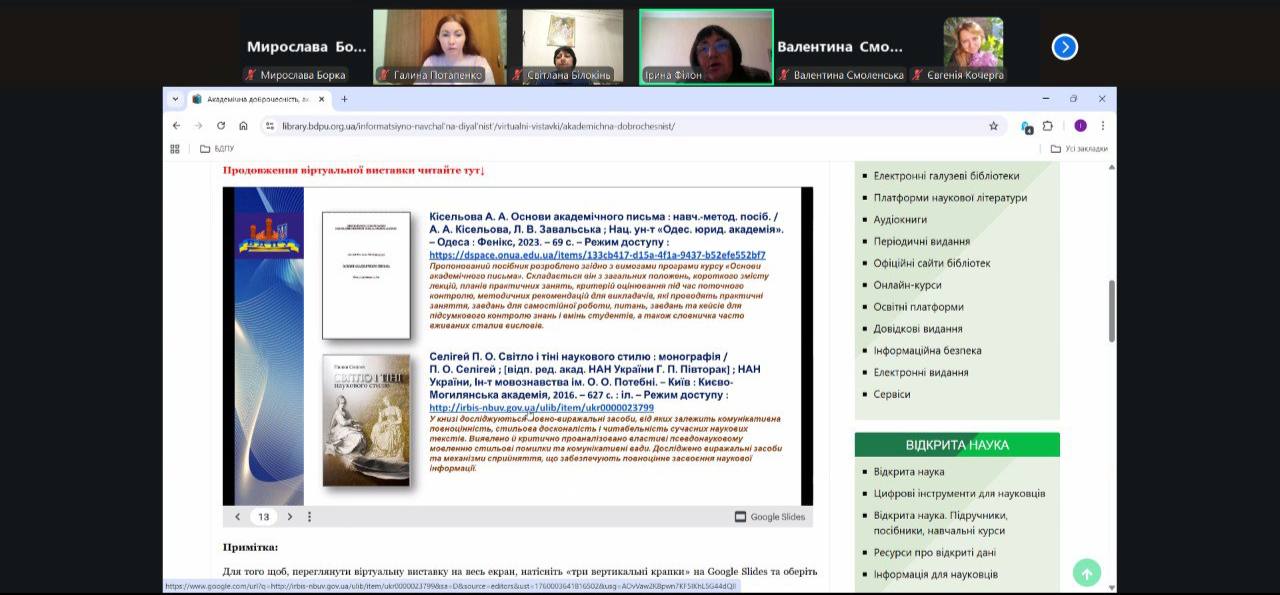
Task: Open dspace.onua.edu.ua link in slide
Action: tap(597, 255)
